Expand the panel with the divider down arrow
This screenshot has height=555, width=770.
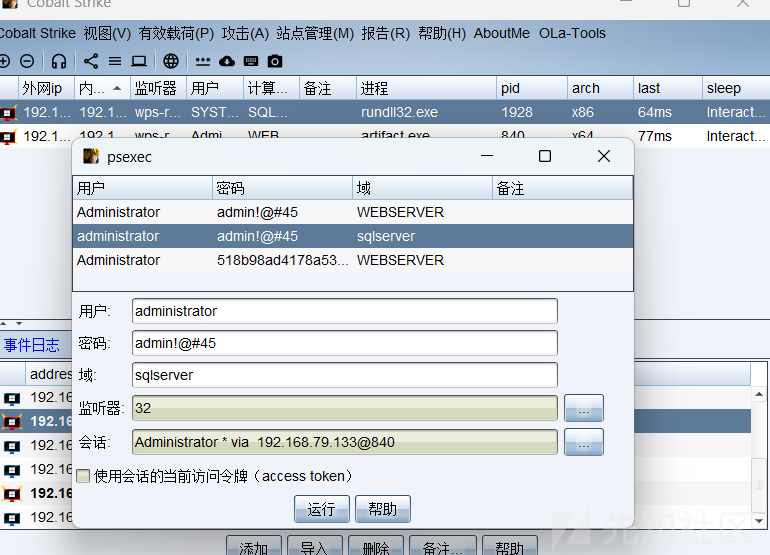tap(19, 324)
